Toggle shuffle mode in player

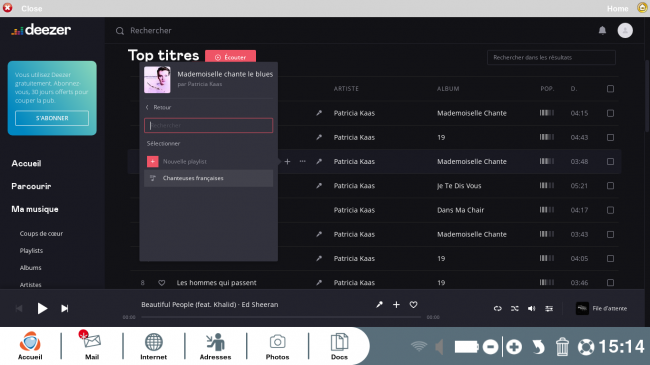point(514,308)
